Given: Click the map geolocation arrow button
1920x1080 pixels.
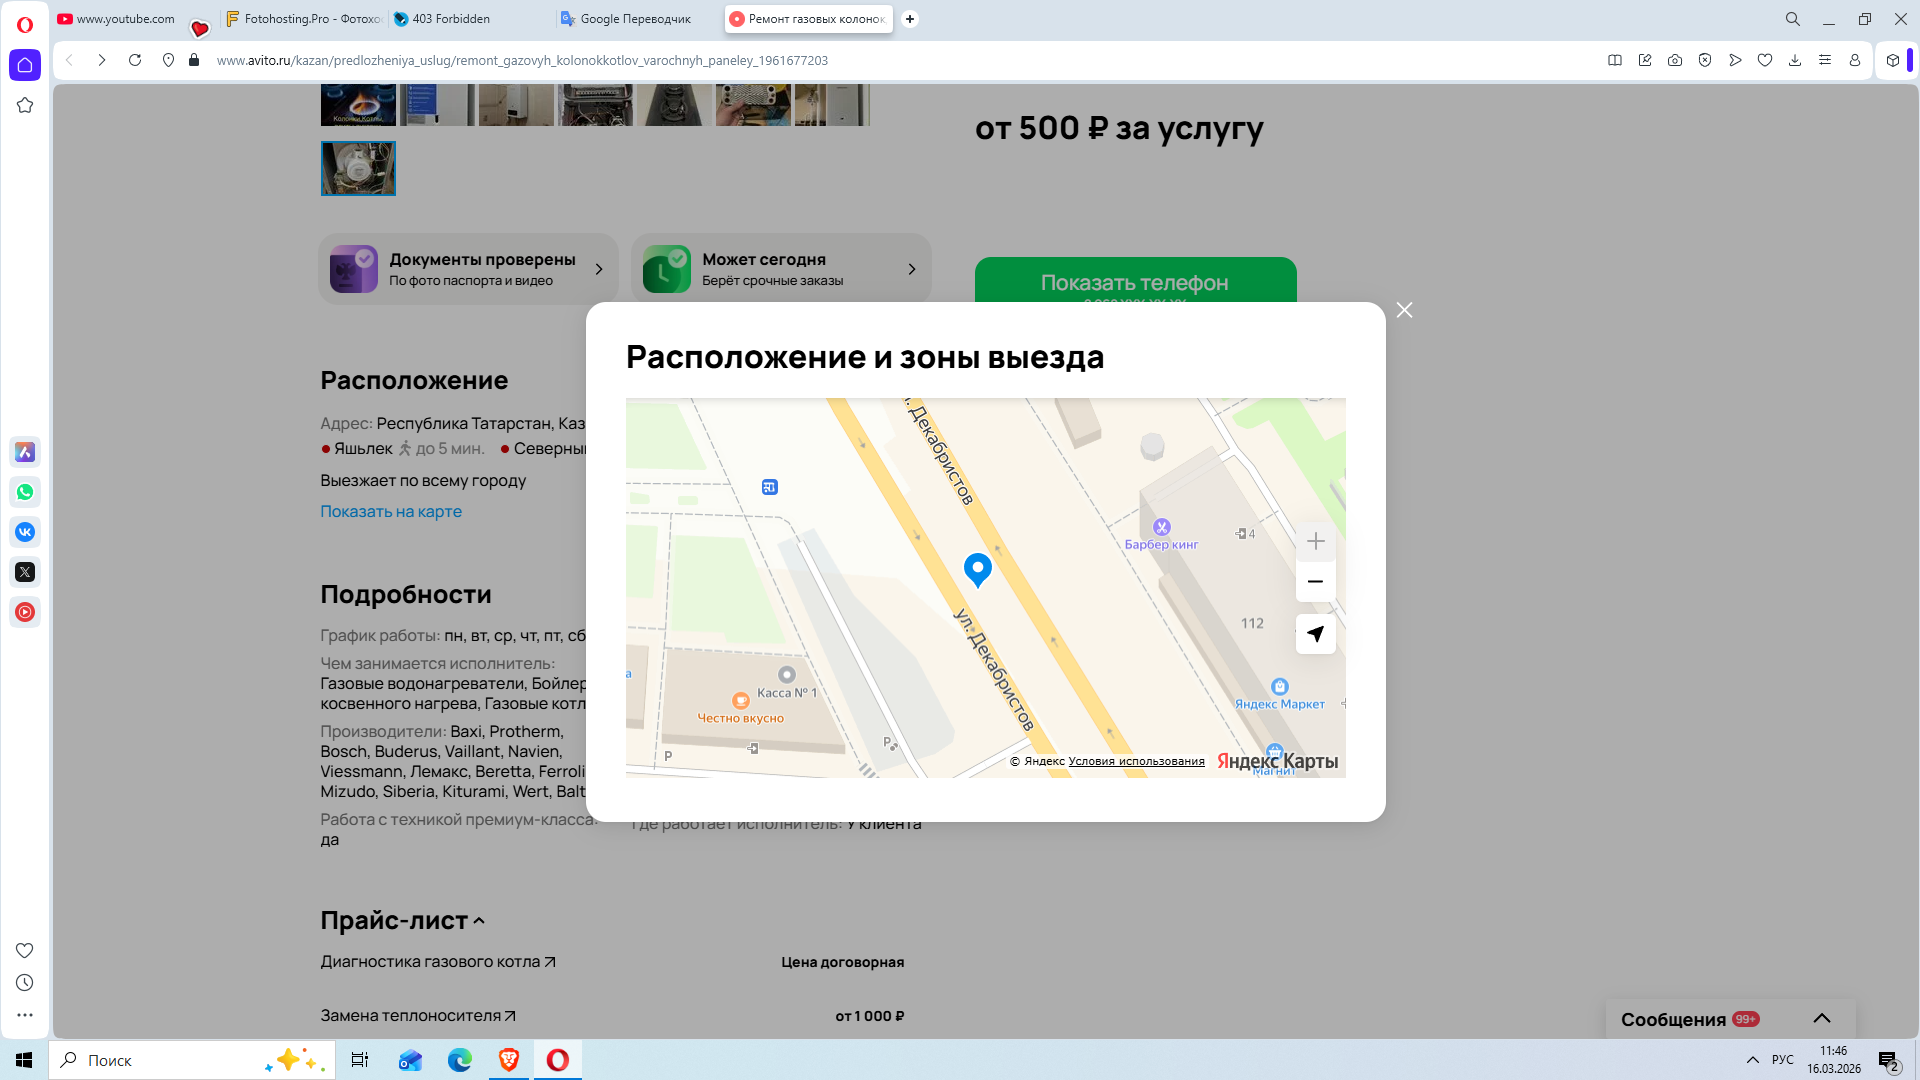Looking at the screenshot, I should coord(1315,634).
